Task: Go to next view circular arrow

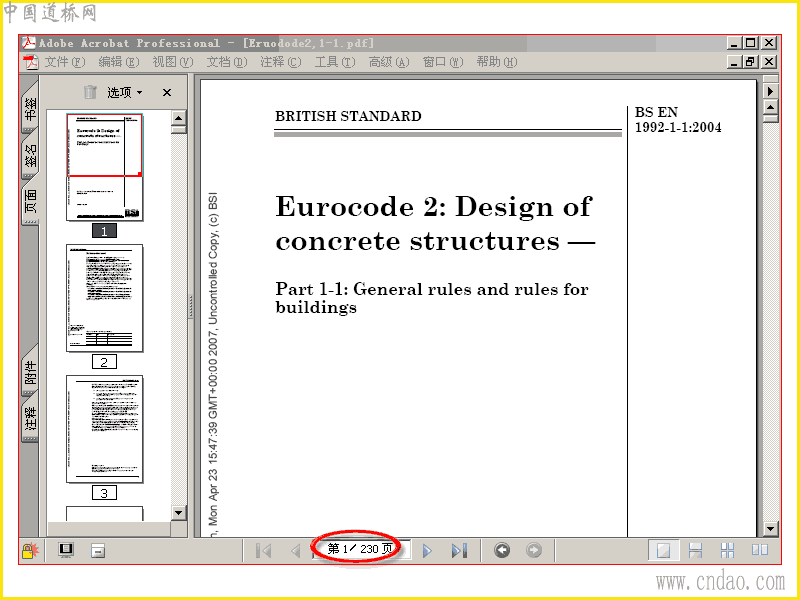Action: 534,550
